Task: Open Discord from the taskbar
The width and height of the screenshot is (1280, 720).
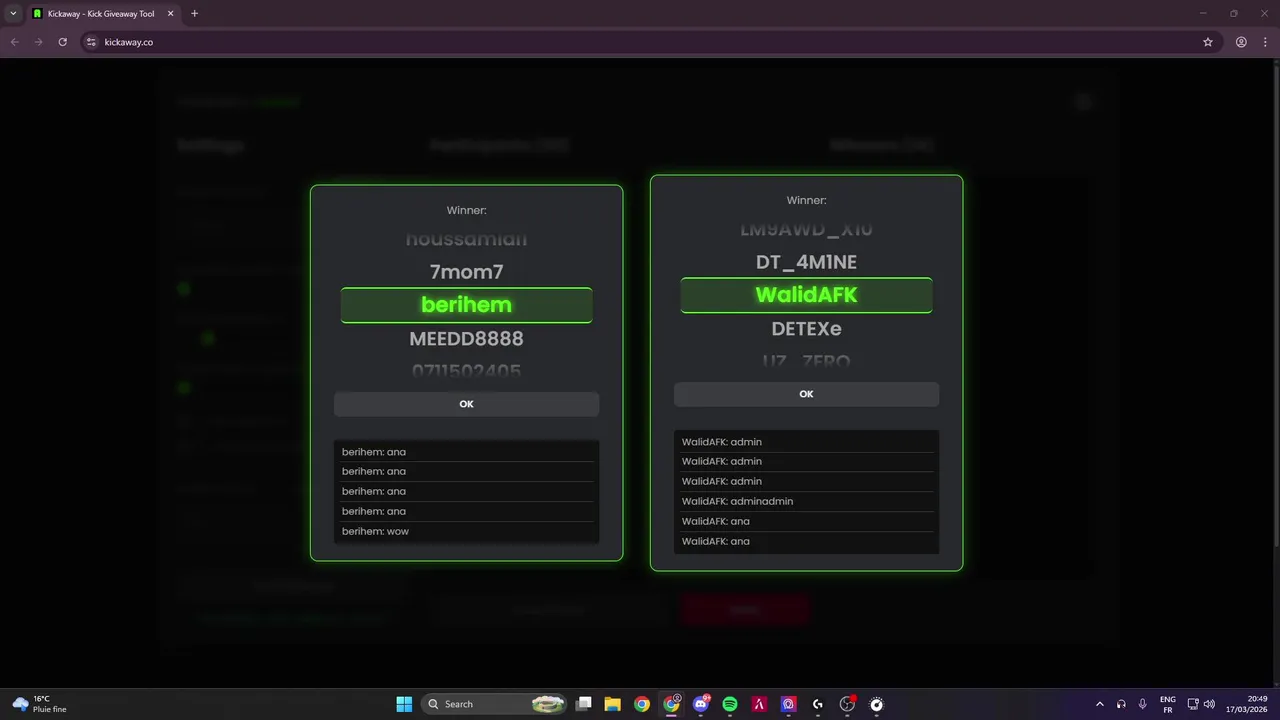Action: [701, 704]
